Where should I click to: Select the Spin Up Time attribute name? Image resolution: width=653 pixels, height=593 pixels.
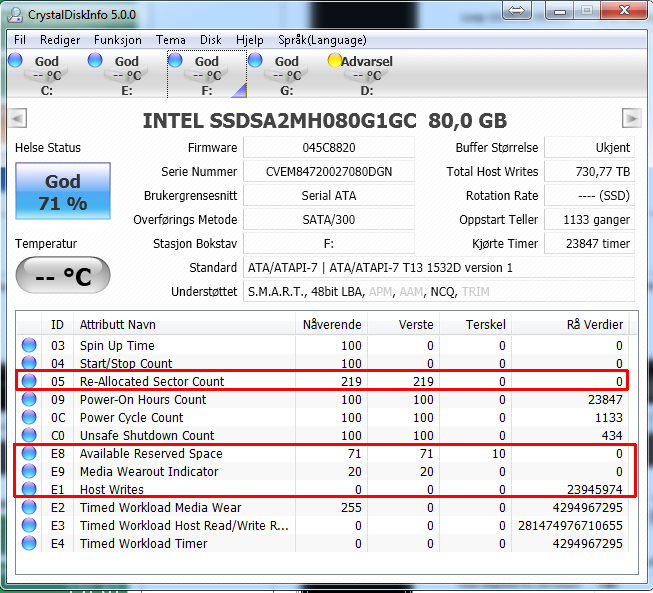(117, 346)
